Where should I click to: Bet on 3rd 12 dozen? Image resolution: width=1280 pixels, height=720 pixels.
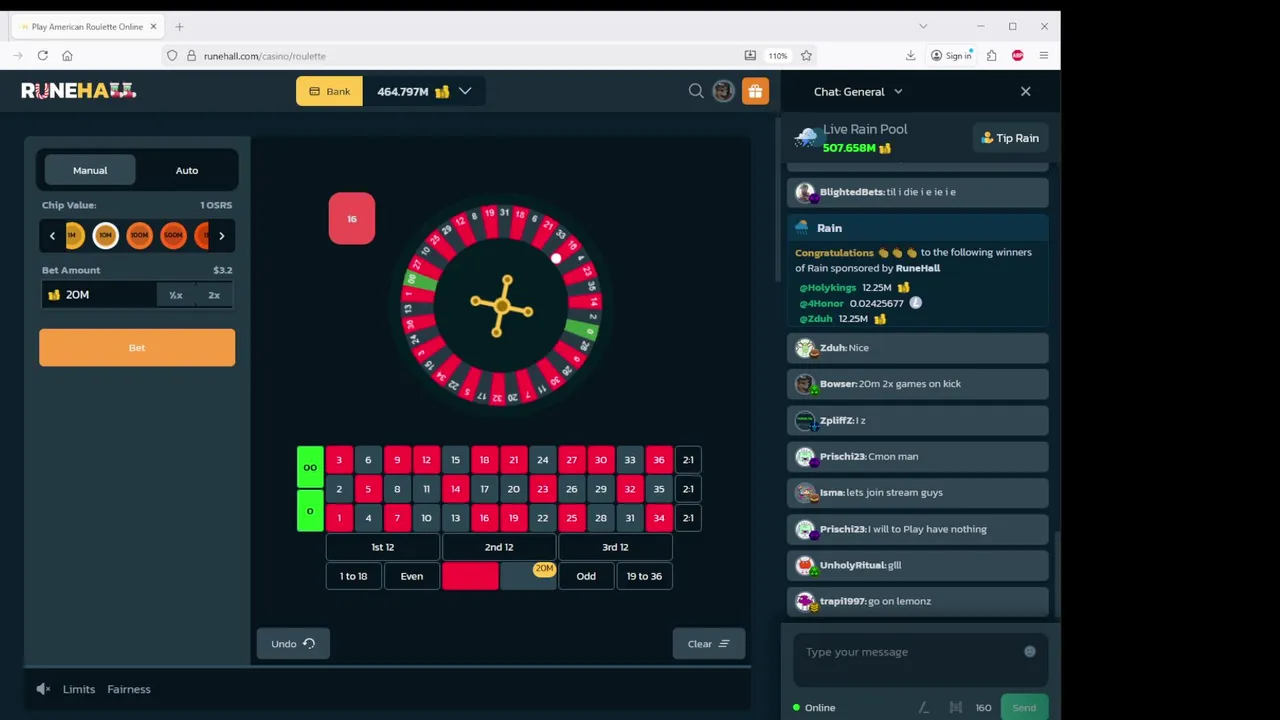coord(615,547)
